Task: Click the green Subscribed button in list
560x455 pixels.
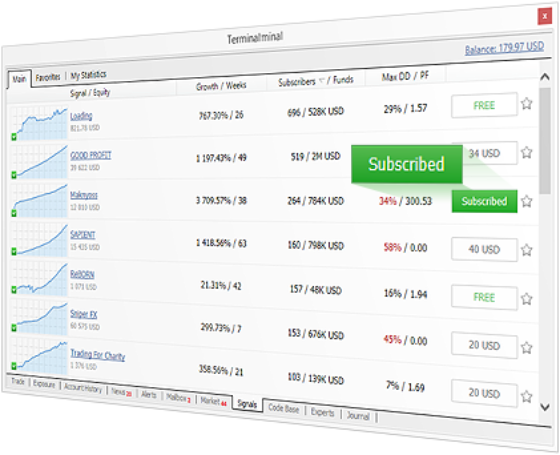Action: [x=484, y=201]
